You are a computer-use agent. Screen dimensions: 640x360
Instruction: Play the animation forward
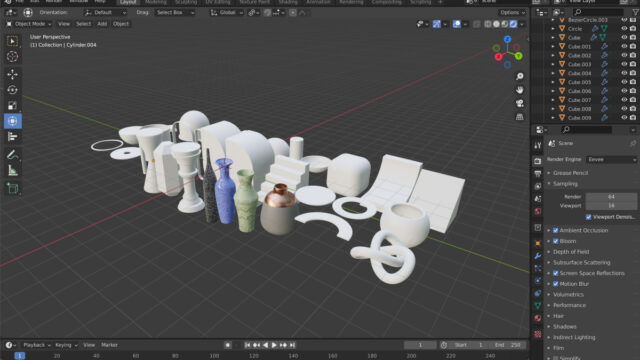[x=274, y=345]
